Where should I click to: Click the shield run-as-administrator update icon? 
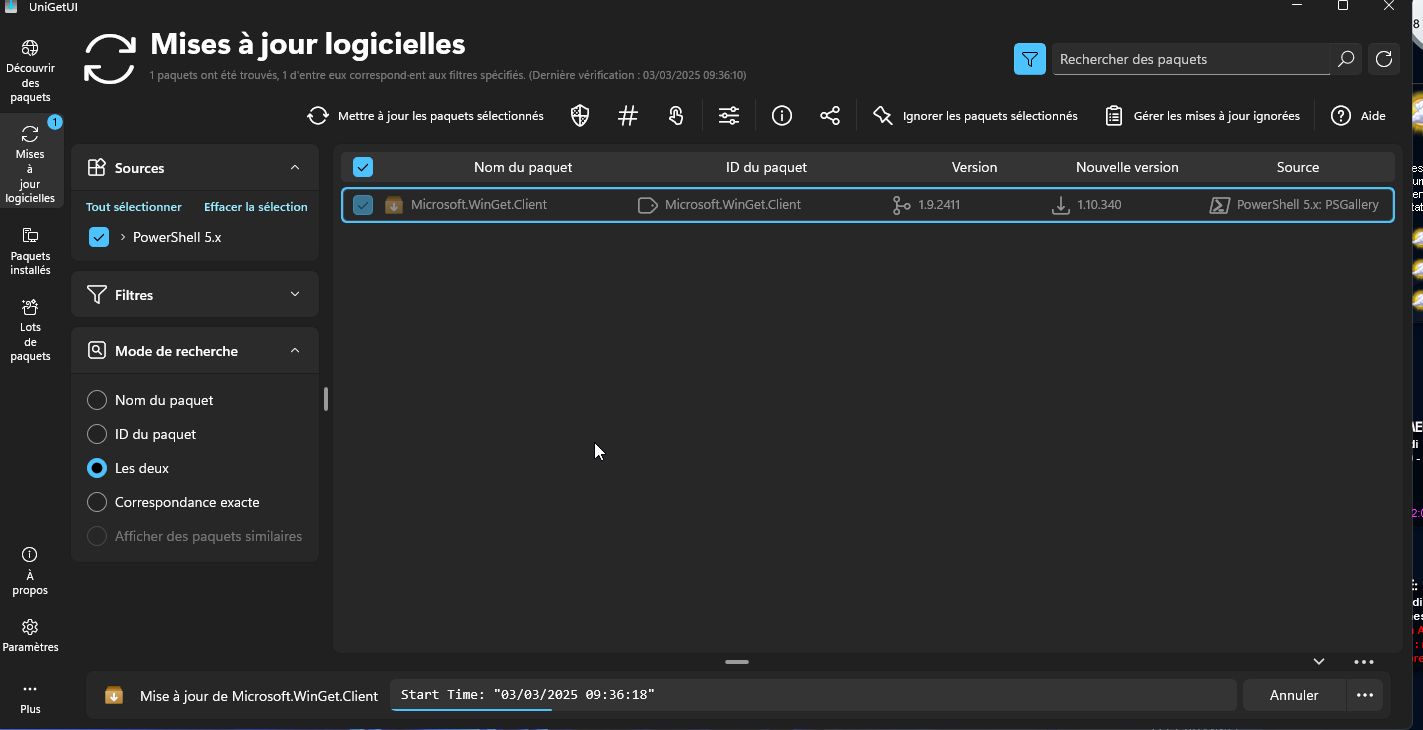580,116
